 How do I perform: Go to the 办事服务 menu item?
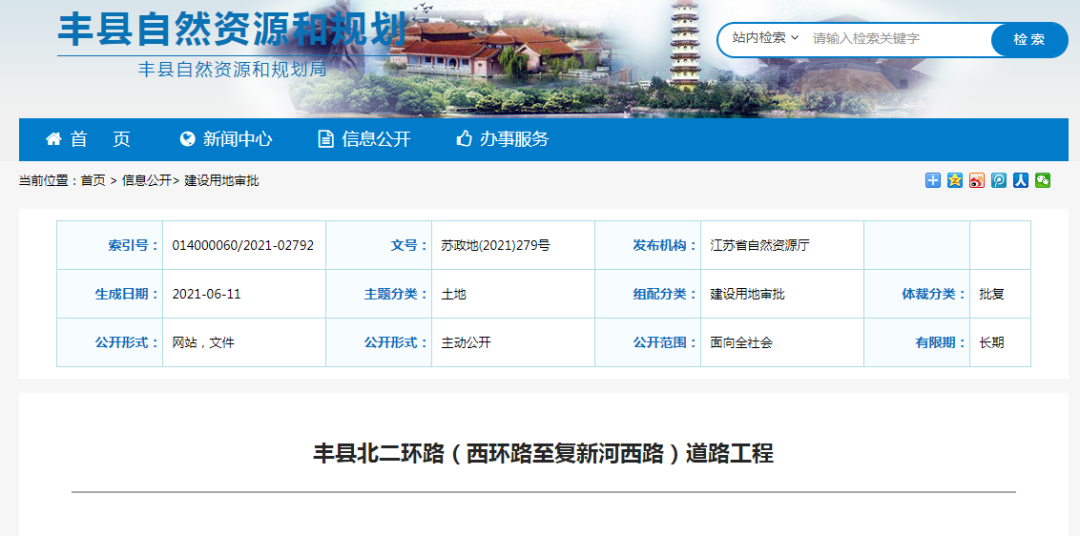tap(514, 139)
